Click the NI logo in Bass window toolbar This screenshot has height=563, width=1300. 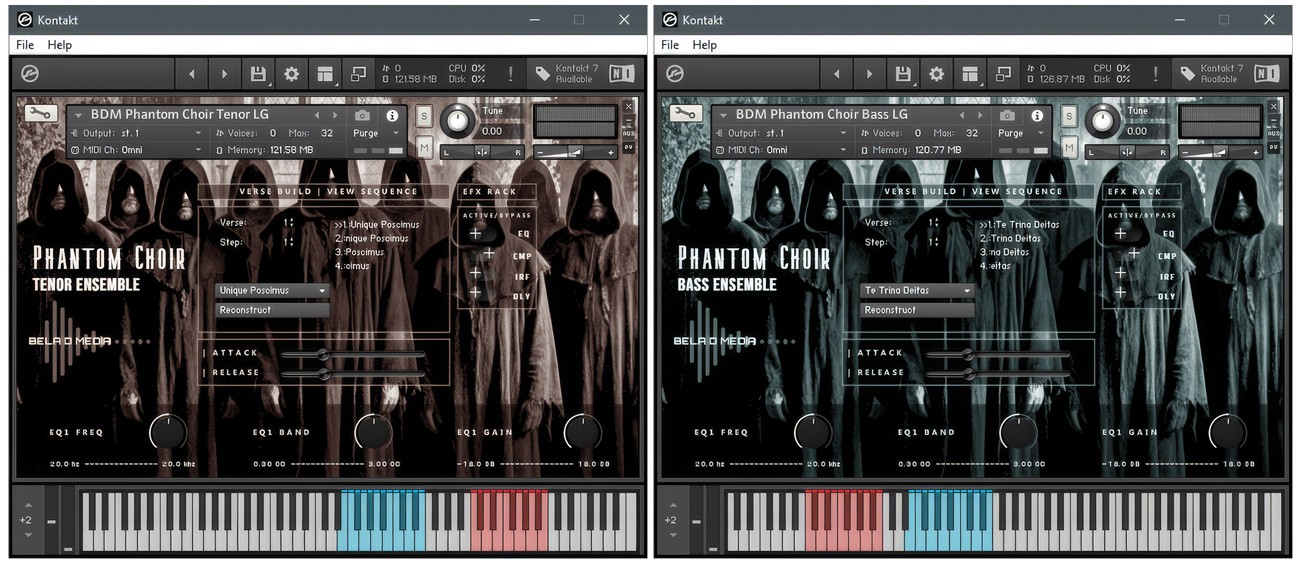pyautogui.click(x=1266, y=74)
